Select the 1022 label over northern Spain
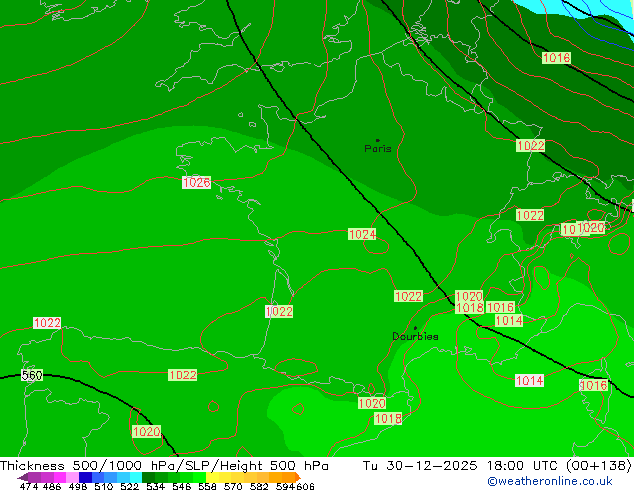Viewport: 634px width, 490px height. point(182,375)
